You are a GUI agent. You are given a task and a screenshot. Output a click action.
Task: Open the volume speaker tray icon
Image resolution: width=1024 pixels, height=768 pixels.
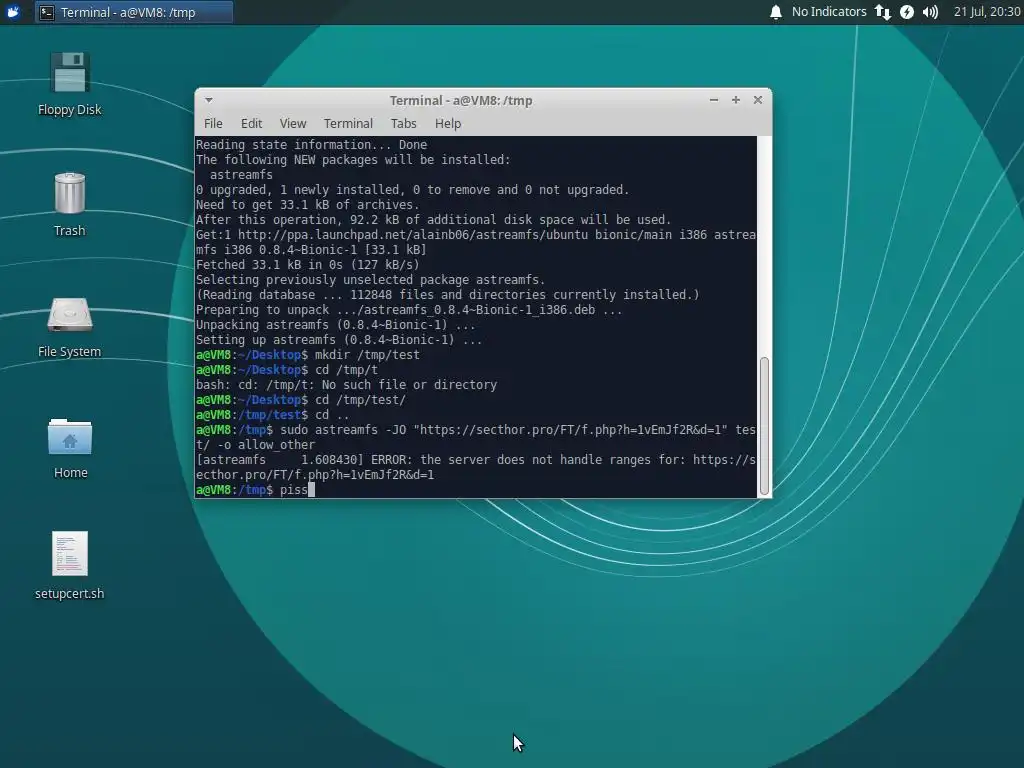[x=931, y=12]
